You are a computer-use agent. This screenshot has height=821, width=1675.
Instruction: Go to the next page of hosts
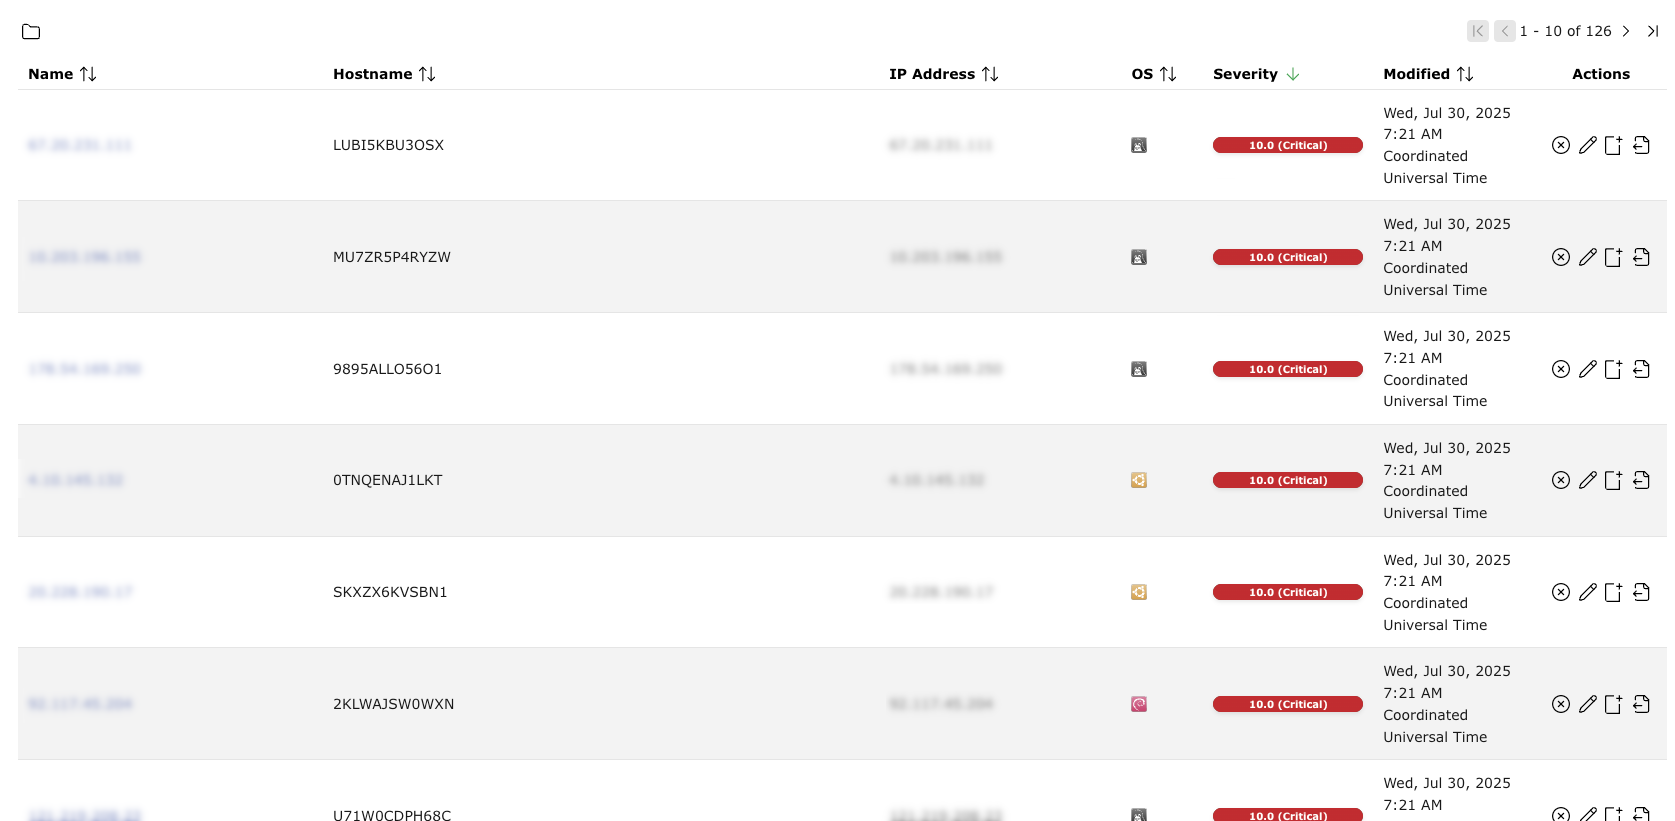(x=1626, y=31)
